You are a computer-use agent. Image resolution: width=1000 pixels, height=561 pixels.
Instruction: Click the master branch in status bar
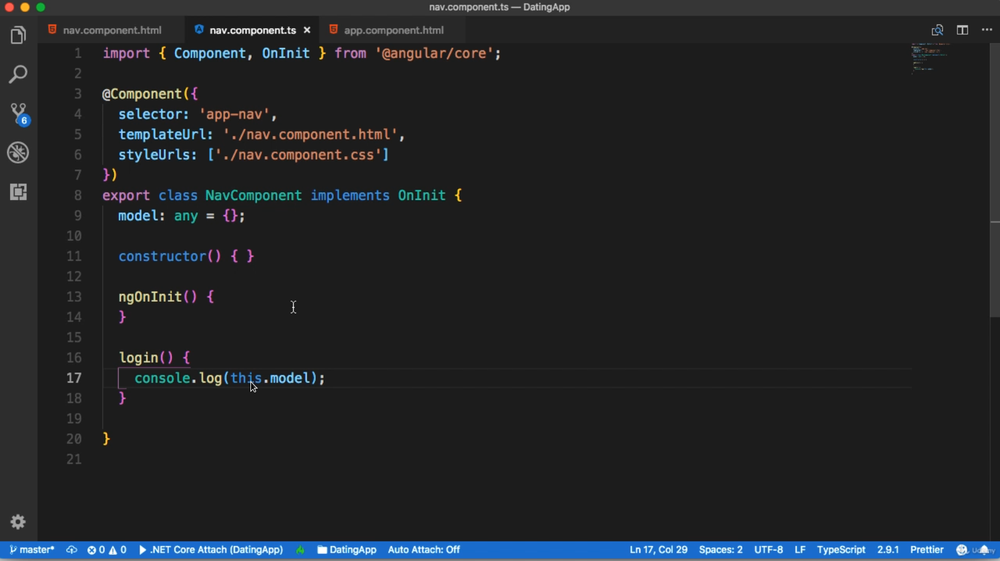[32, 550]
